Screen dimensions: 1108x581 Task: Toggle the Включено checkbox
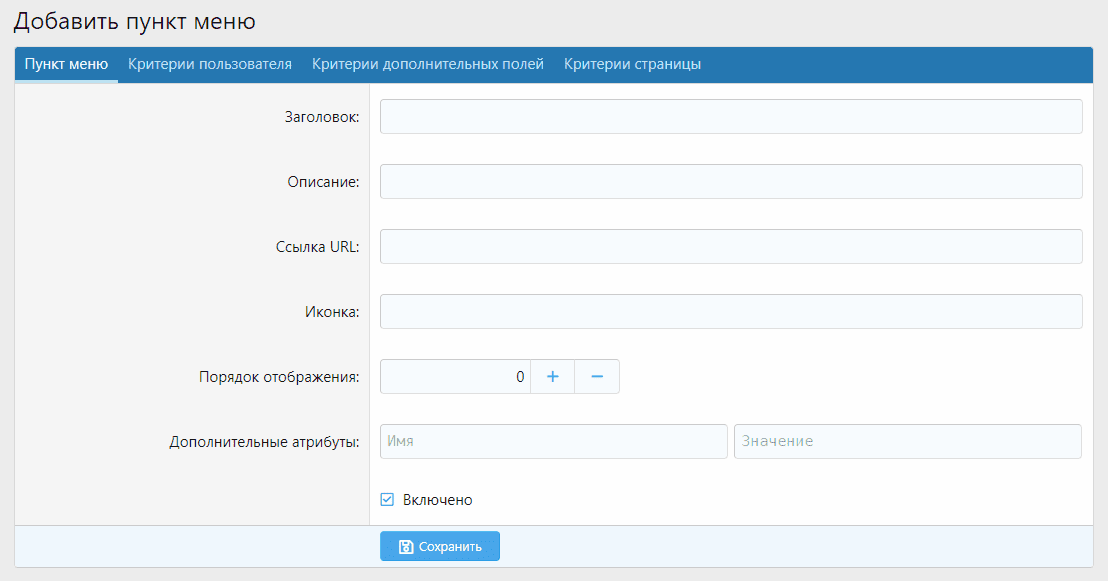point(387,500)
